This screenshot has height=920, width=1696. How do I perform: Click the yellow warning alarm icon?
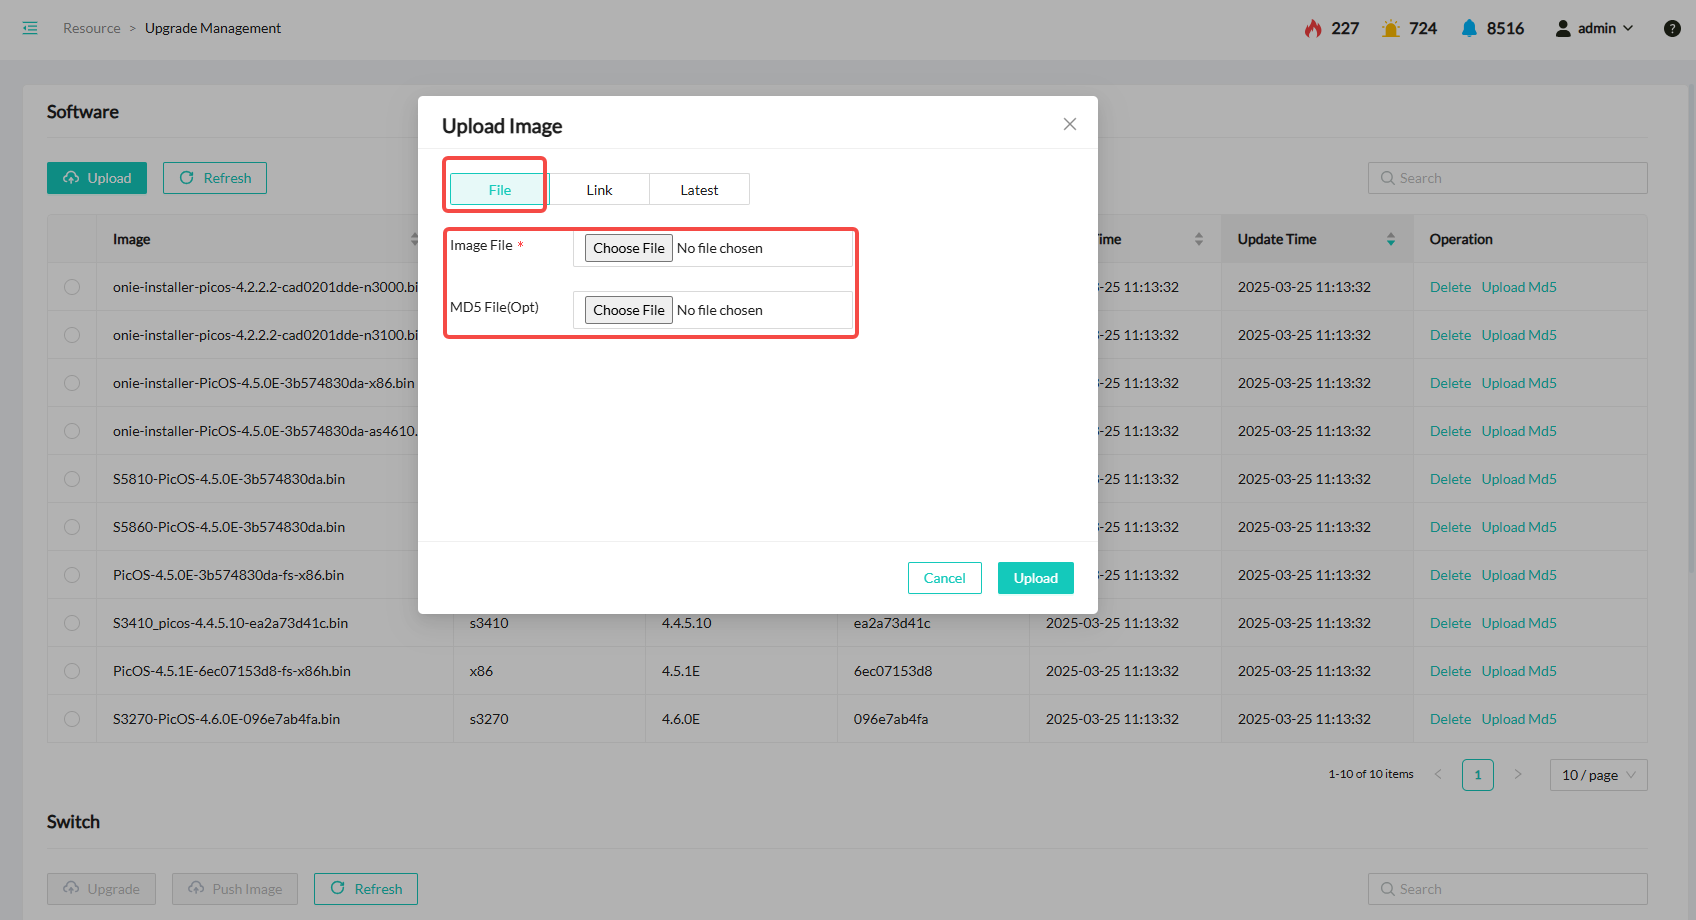click(x=1390, y=28)
